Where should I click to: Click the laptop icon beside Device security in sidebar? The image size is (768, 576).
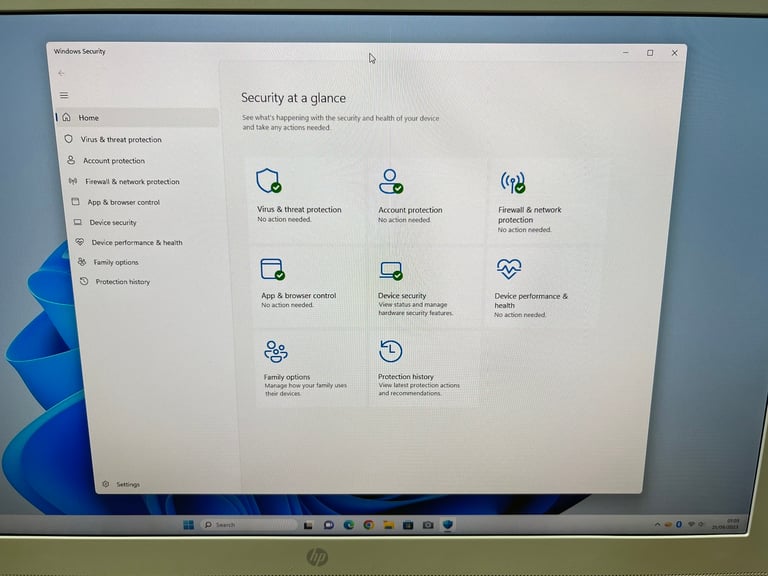77,222
